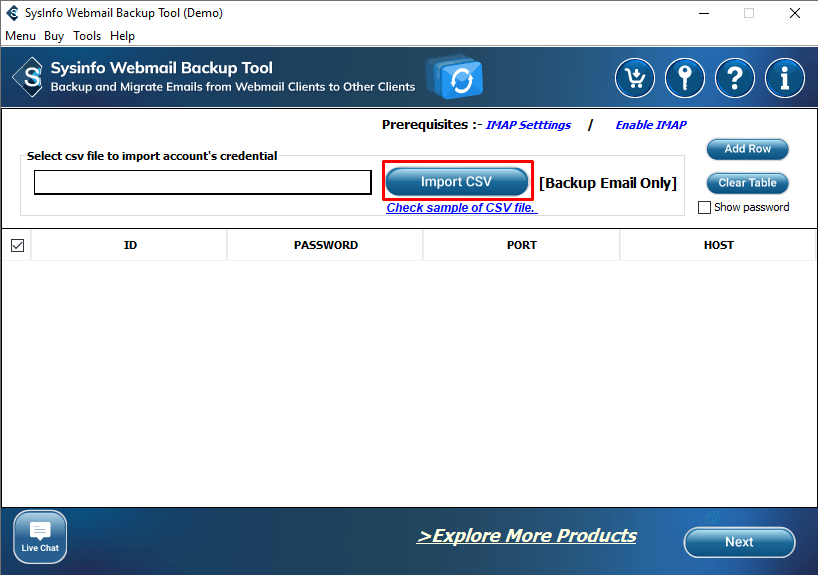Click the info About icon
This screenshot has height=575, width=818.
coord(785,78)
